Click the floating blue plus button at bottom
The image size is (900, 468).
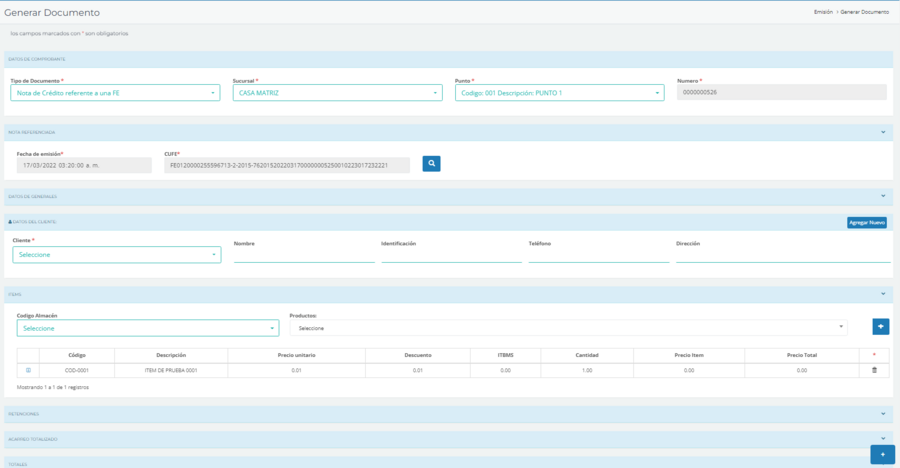point(882,454)
